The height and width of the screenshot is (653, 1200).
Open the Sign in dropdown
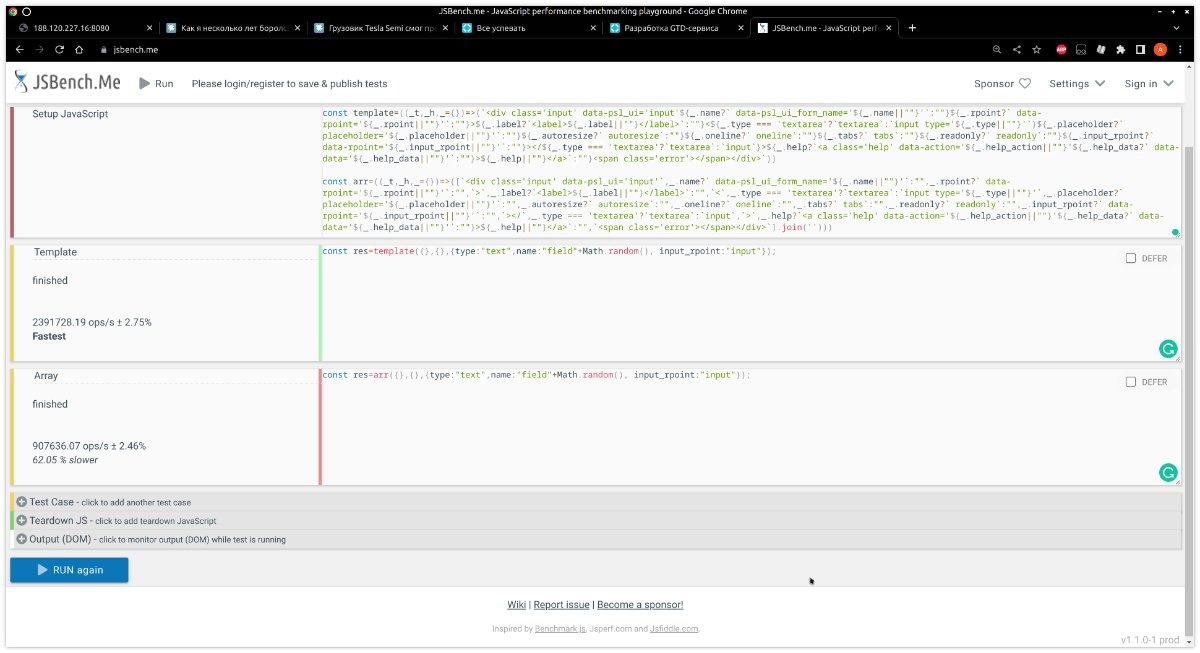coord(1147,84)
